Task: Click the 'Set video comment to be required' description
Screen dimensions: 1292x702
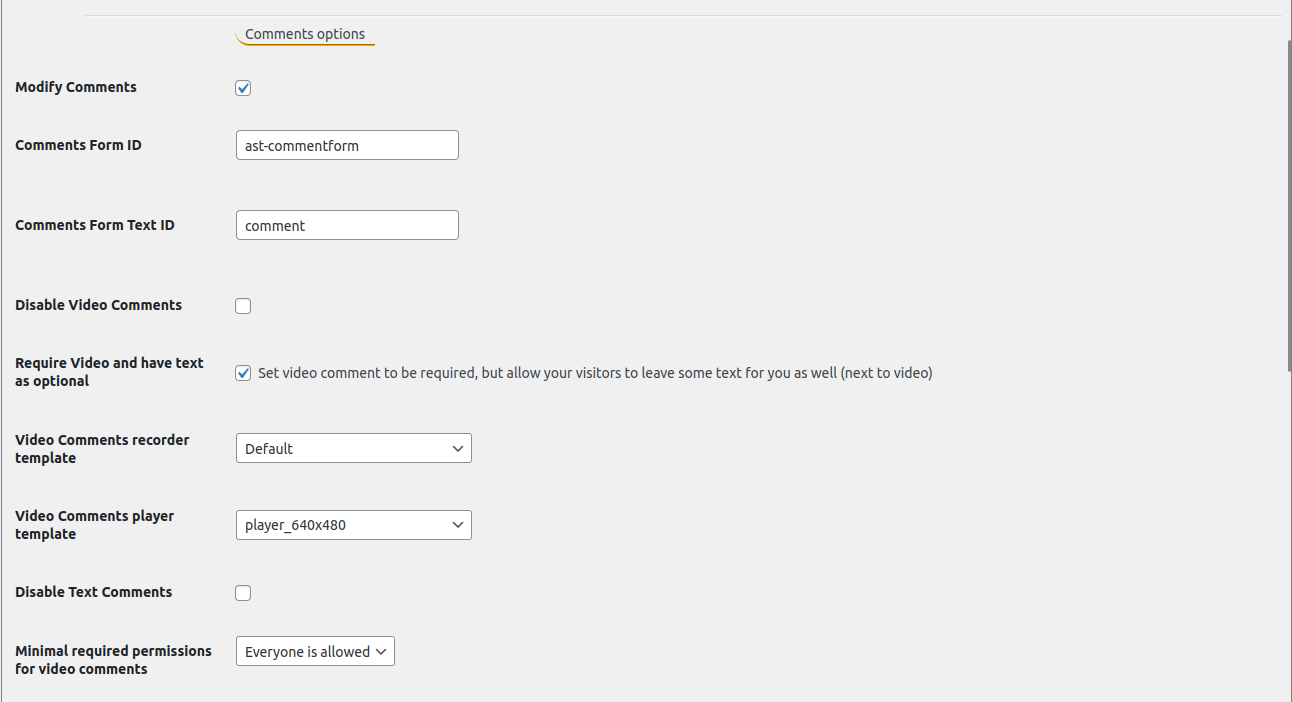Action: point(595,373)
